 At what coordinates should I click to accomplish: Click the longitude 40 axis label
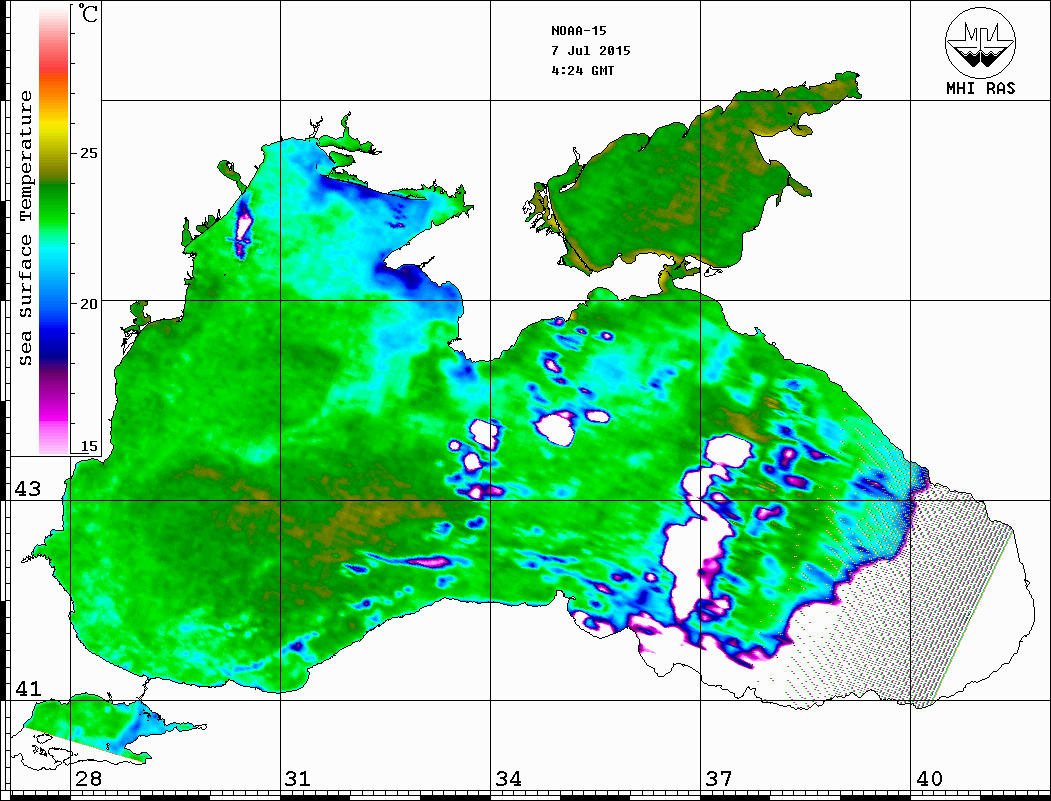tap(929, 779)
